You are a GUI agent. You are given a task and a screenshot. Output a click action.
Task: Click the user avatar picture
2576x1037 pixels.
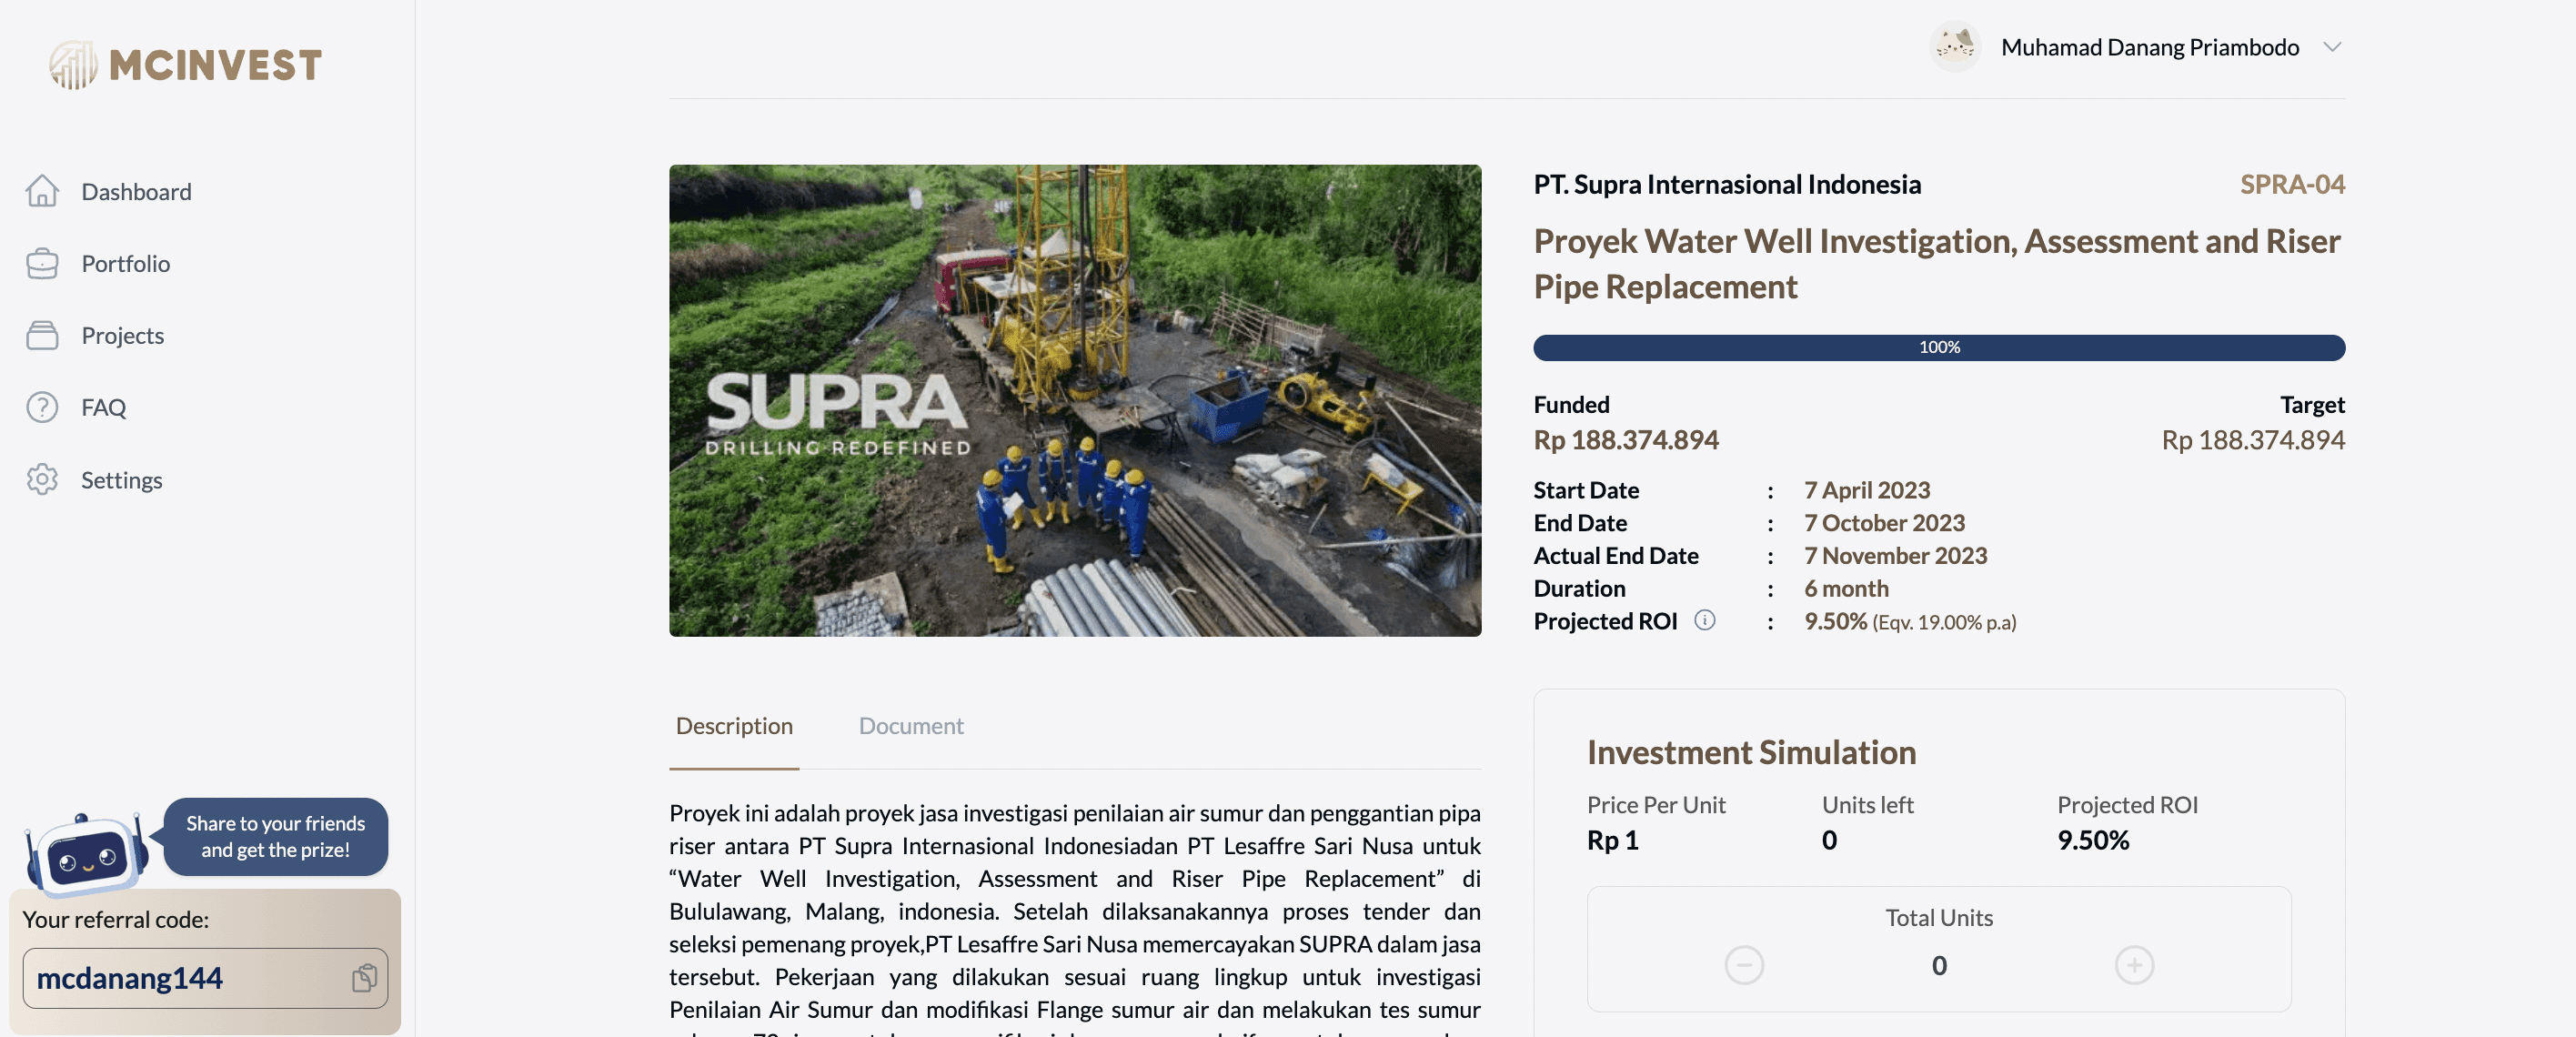tap(1954, 47)
